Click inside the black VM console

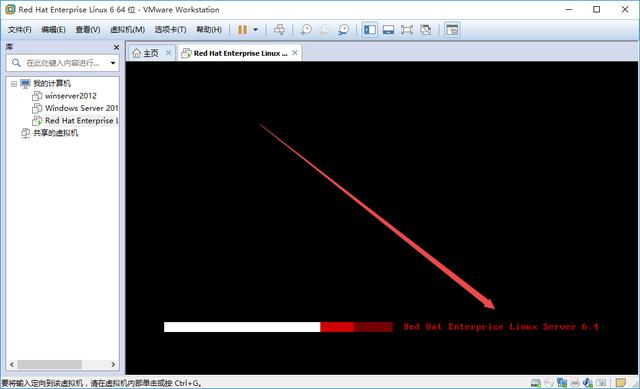tap(382, 218)
